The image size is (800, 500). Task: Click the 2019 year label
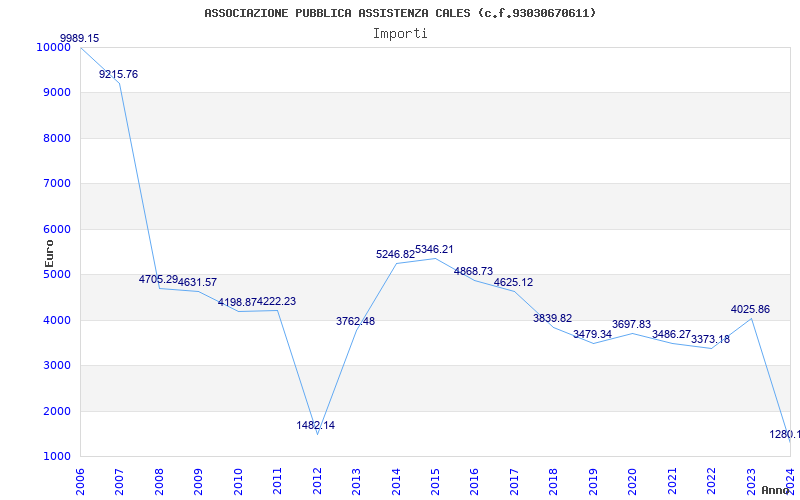(593, 481)
